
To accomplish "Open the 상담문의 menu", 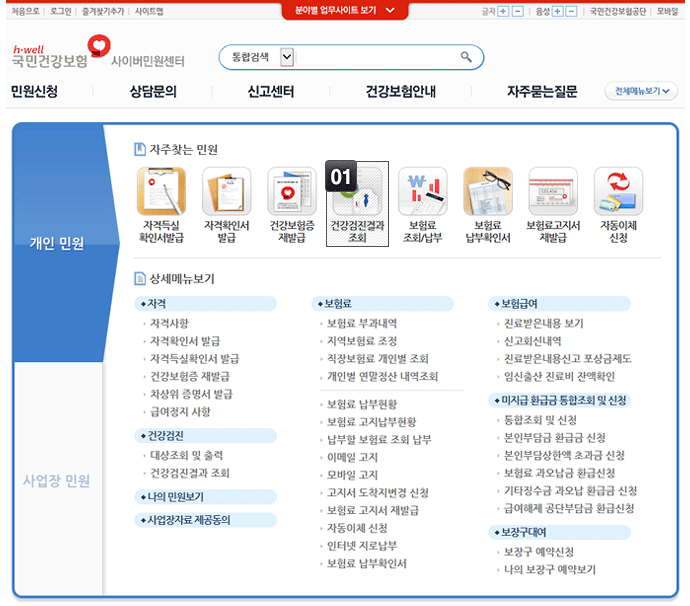I will click(153, 92).
